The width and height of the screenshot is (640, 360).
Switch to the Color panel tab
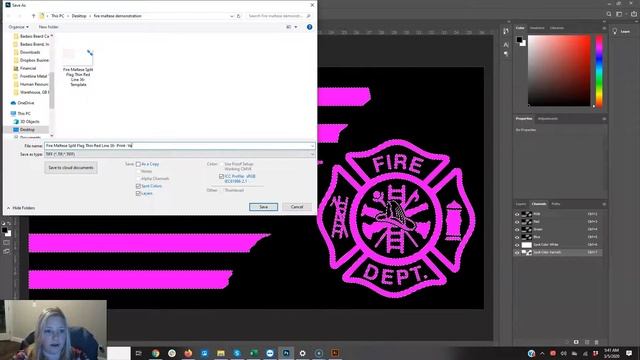[x=520, y=28]
